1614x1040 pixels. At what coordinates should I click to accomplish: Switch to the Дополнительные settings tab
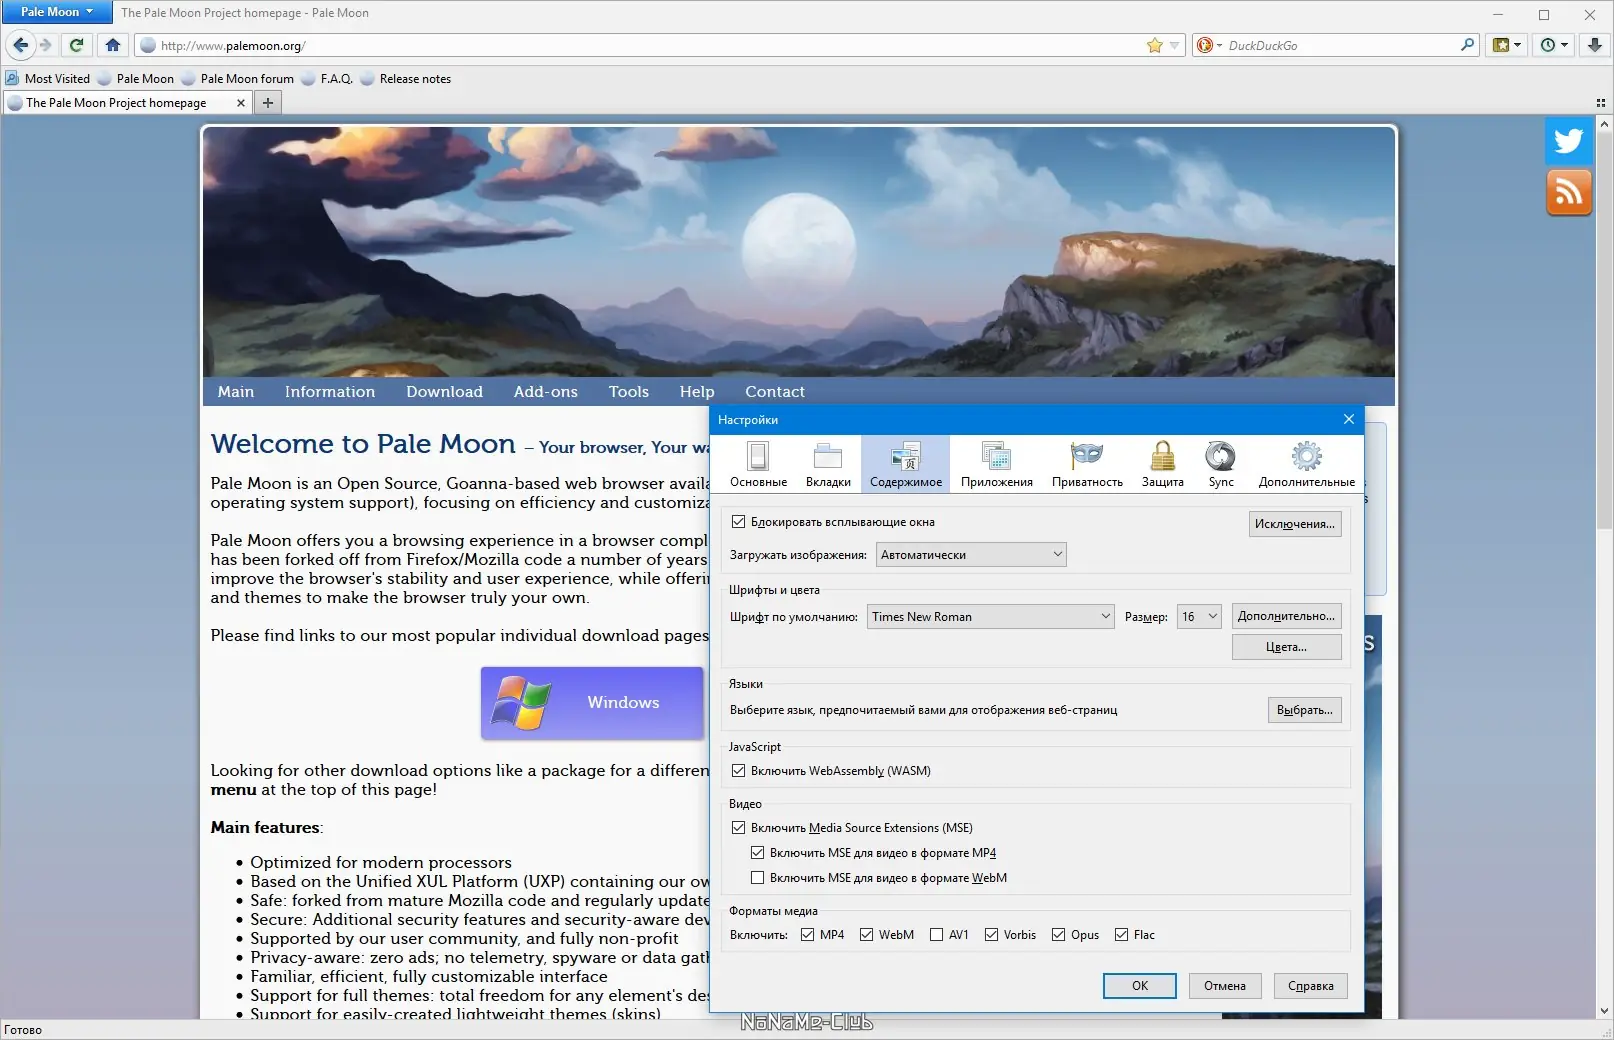click(1307, 465)
